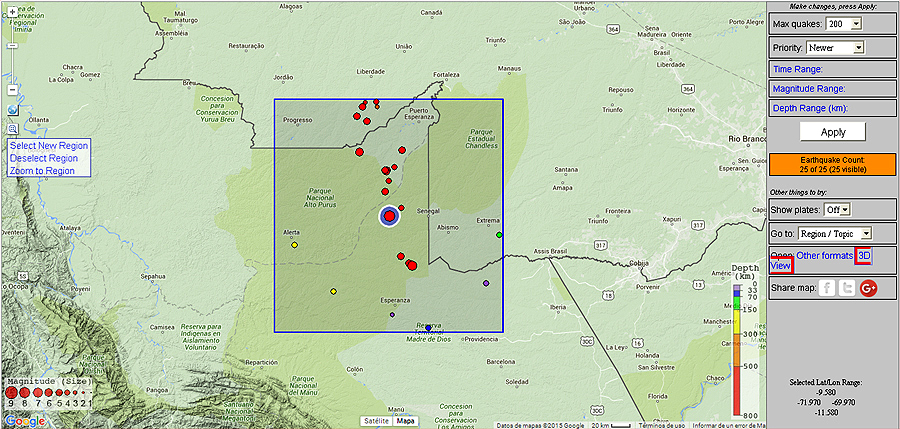
Task: Click the magnifier region-zoom icon
Action: coord(12,129)
